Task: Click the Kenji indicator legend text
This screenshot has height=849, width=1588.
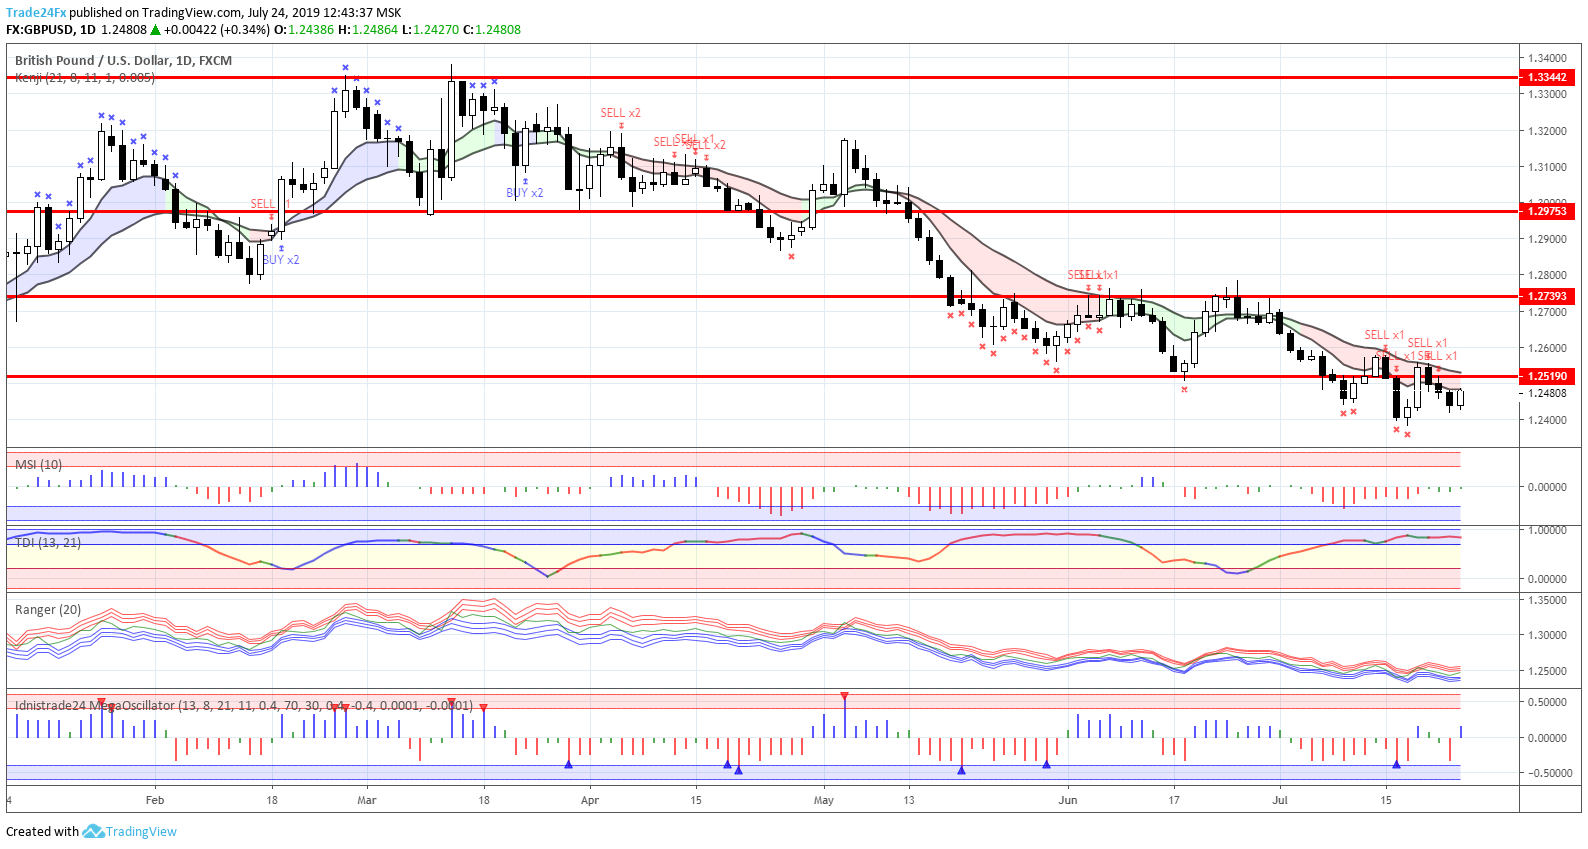Action: tap(84, 77)
